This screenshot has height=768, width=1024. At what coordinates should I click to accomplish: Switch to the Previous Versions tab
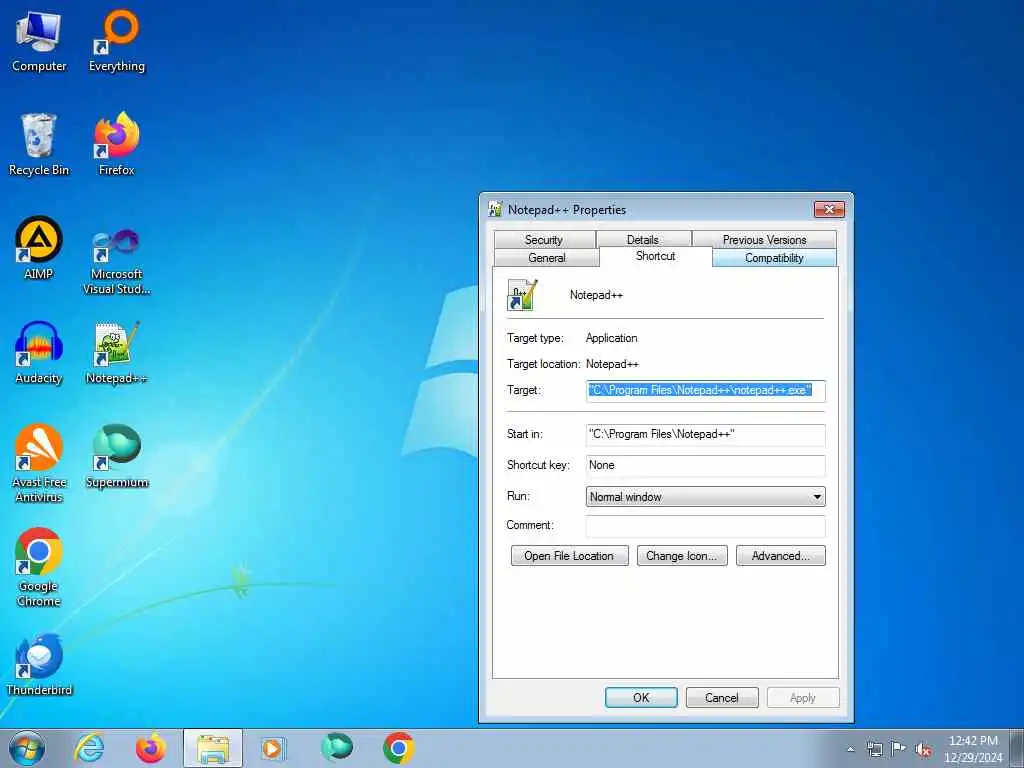764,239
